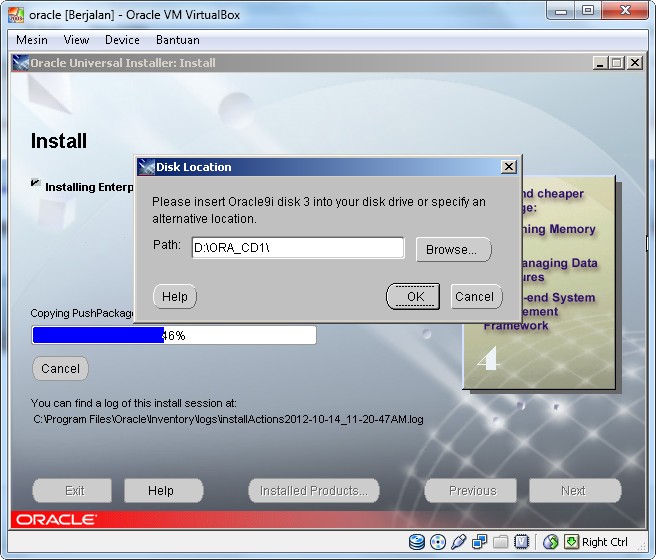Viewport: 656px width, 560px height.
Task: Click the VirtualBox hard disk activity icon
Action: pyautogui.click(x=417, y=542)
